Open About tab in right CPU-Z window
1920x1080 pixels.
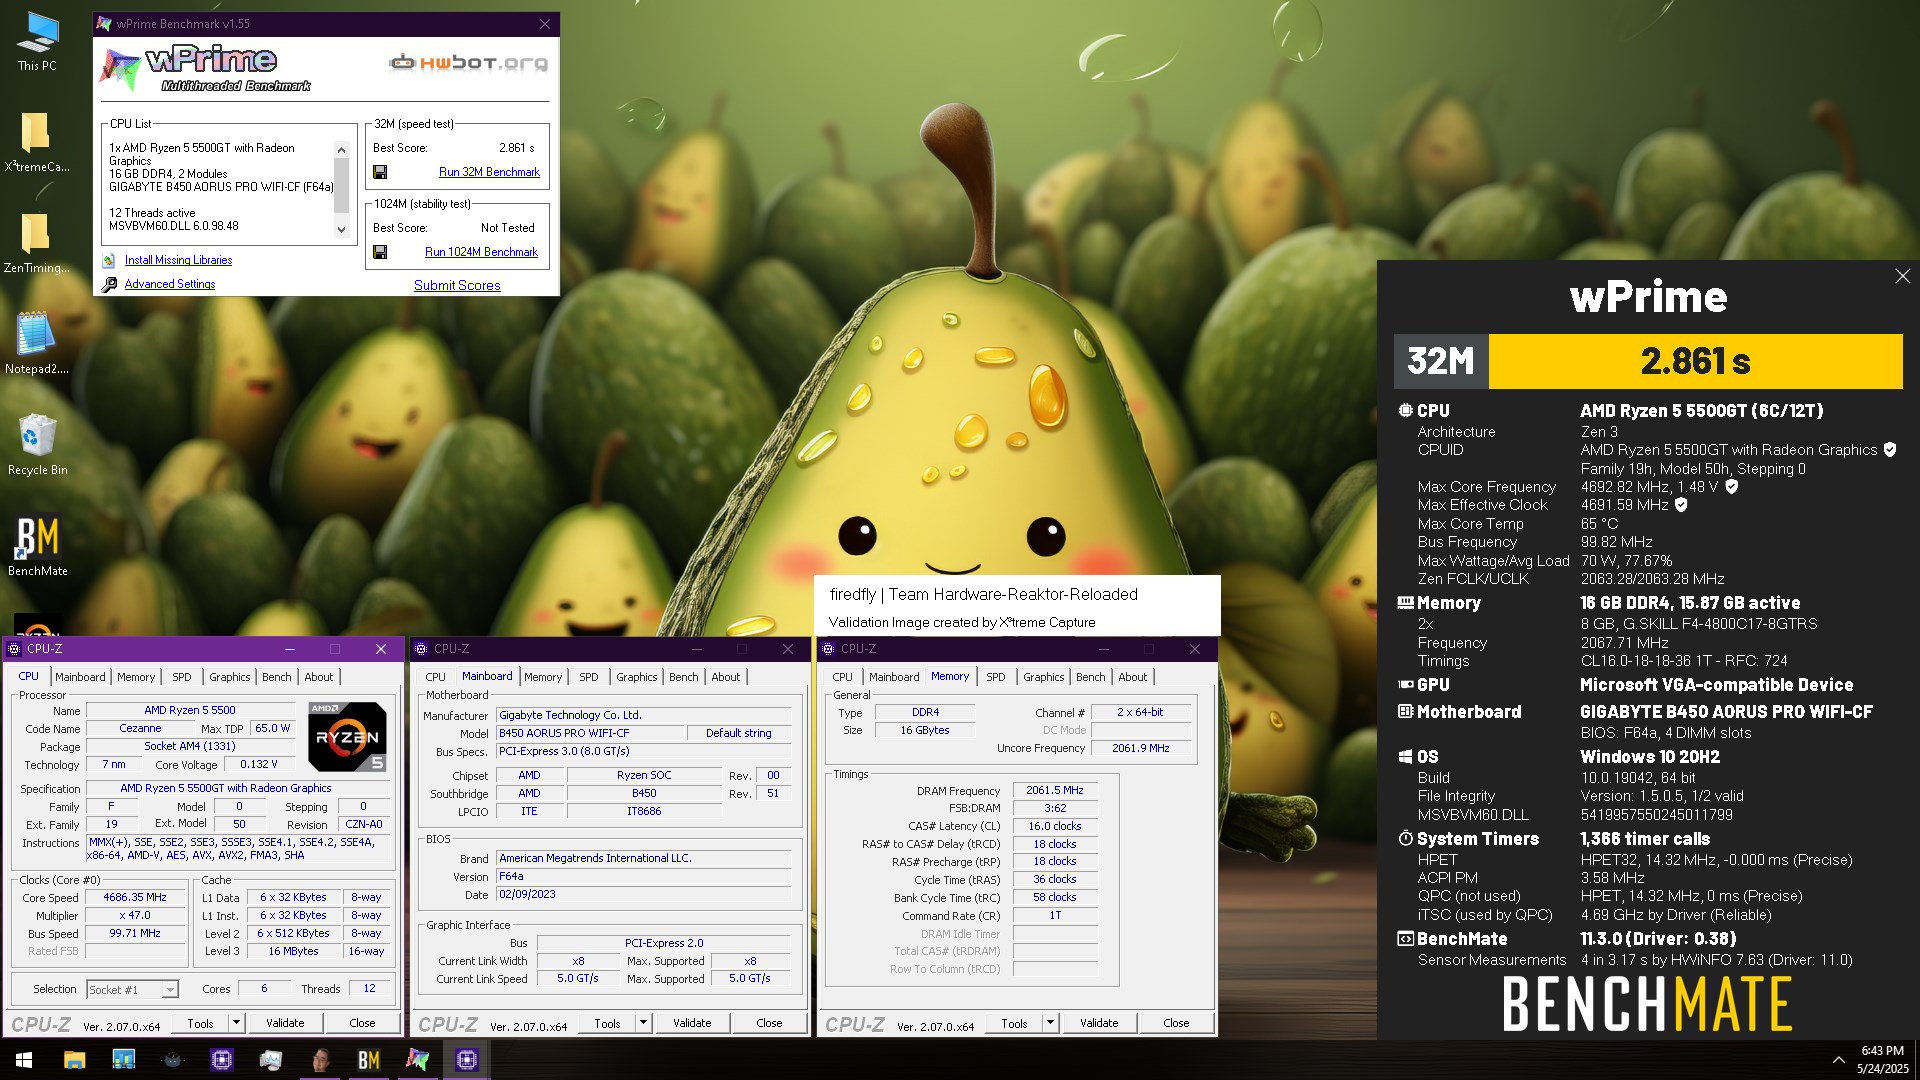1133,677
